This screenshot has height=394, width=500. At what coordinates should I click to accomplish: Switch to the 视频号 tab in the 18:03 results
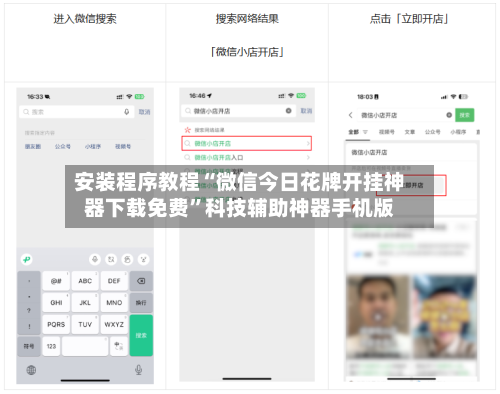click(387, 132)
